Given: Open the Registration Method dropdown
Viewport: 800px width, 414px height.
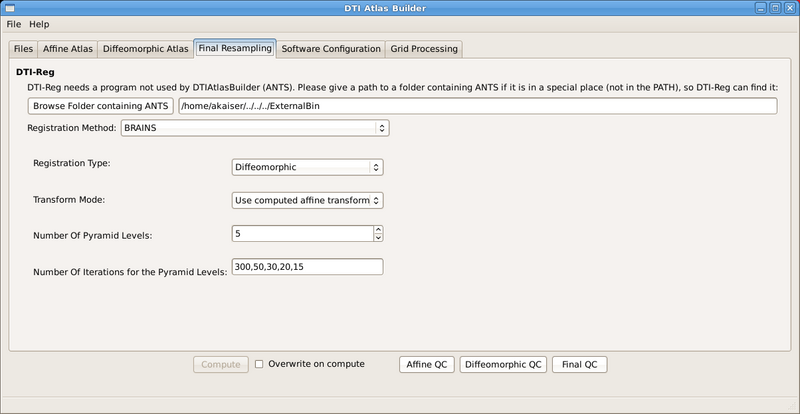Looking at the screenshot, I should coord(255,128).
